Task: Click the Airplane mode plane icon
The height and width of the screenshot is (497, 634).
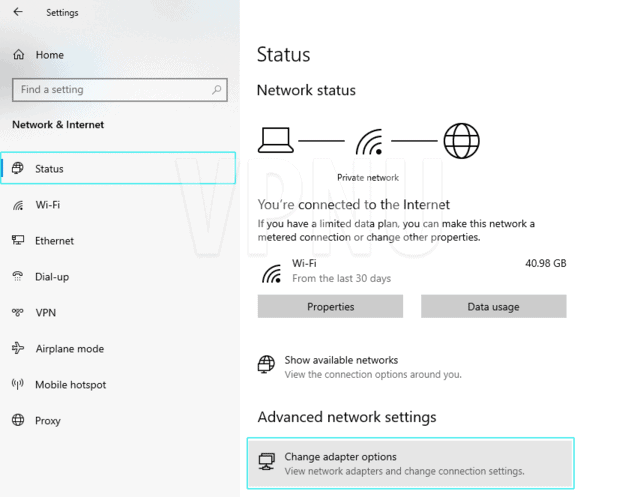Action: pyautogui.click(x=18, y=348)
